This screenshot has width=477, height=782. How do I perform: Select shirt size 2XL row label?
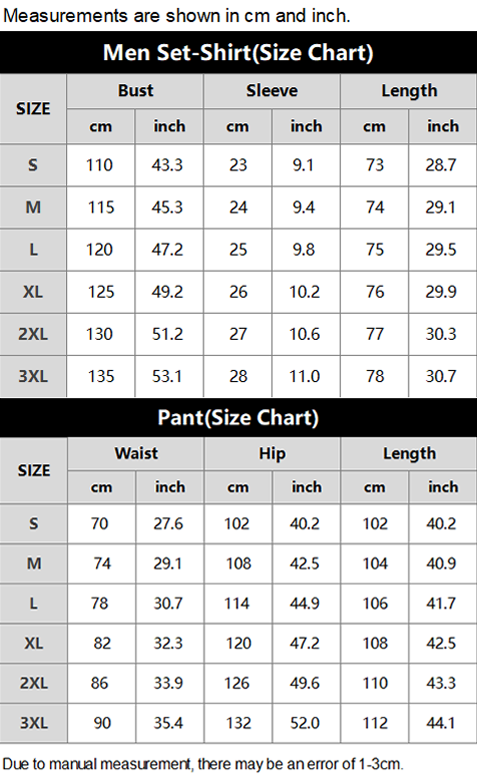[33, 334]
